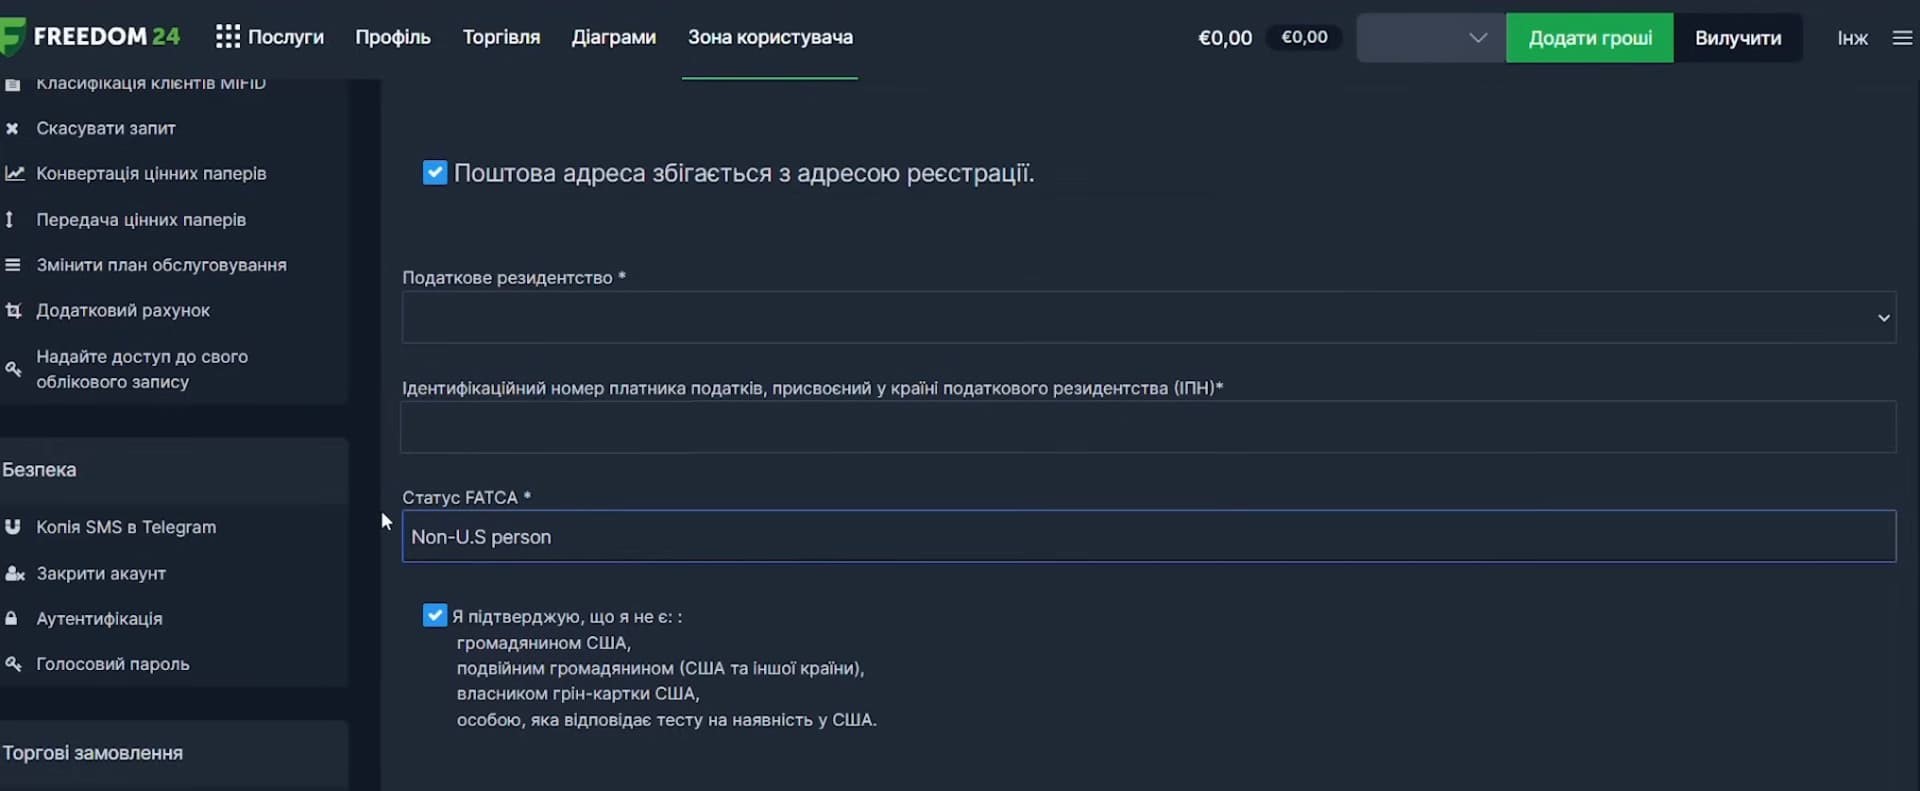Click the Закрити акаунт user icon
This screenshot has width=1920, height=791.
pyautogui.click(x=14, y=573)
